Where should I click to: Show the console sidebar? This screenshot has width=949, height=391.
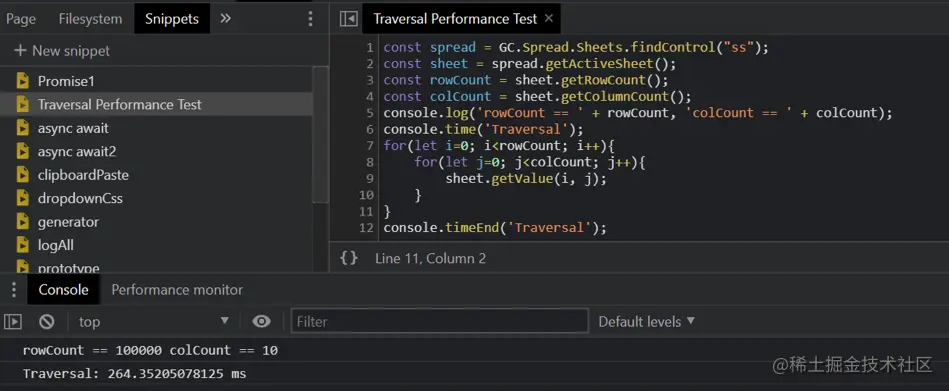click(x=13, y=321)
